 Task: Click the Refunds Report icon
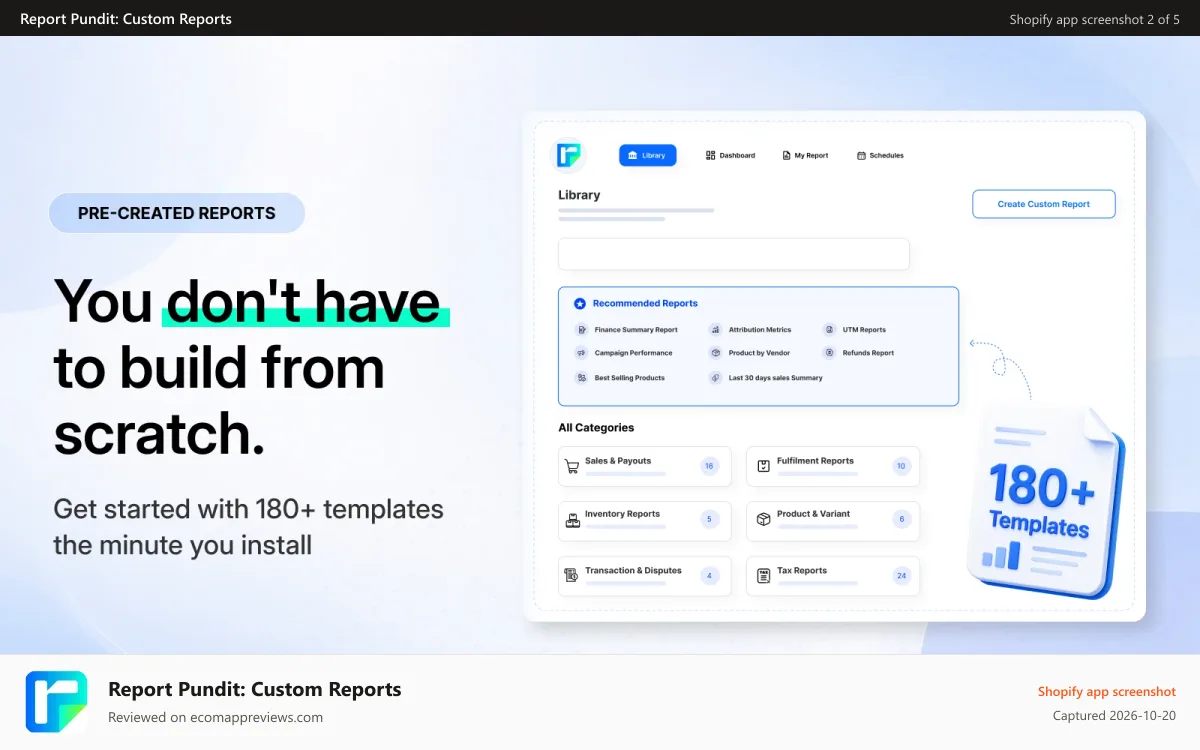pyautogui.click(x=829, y=353)
